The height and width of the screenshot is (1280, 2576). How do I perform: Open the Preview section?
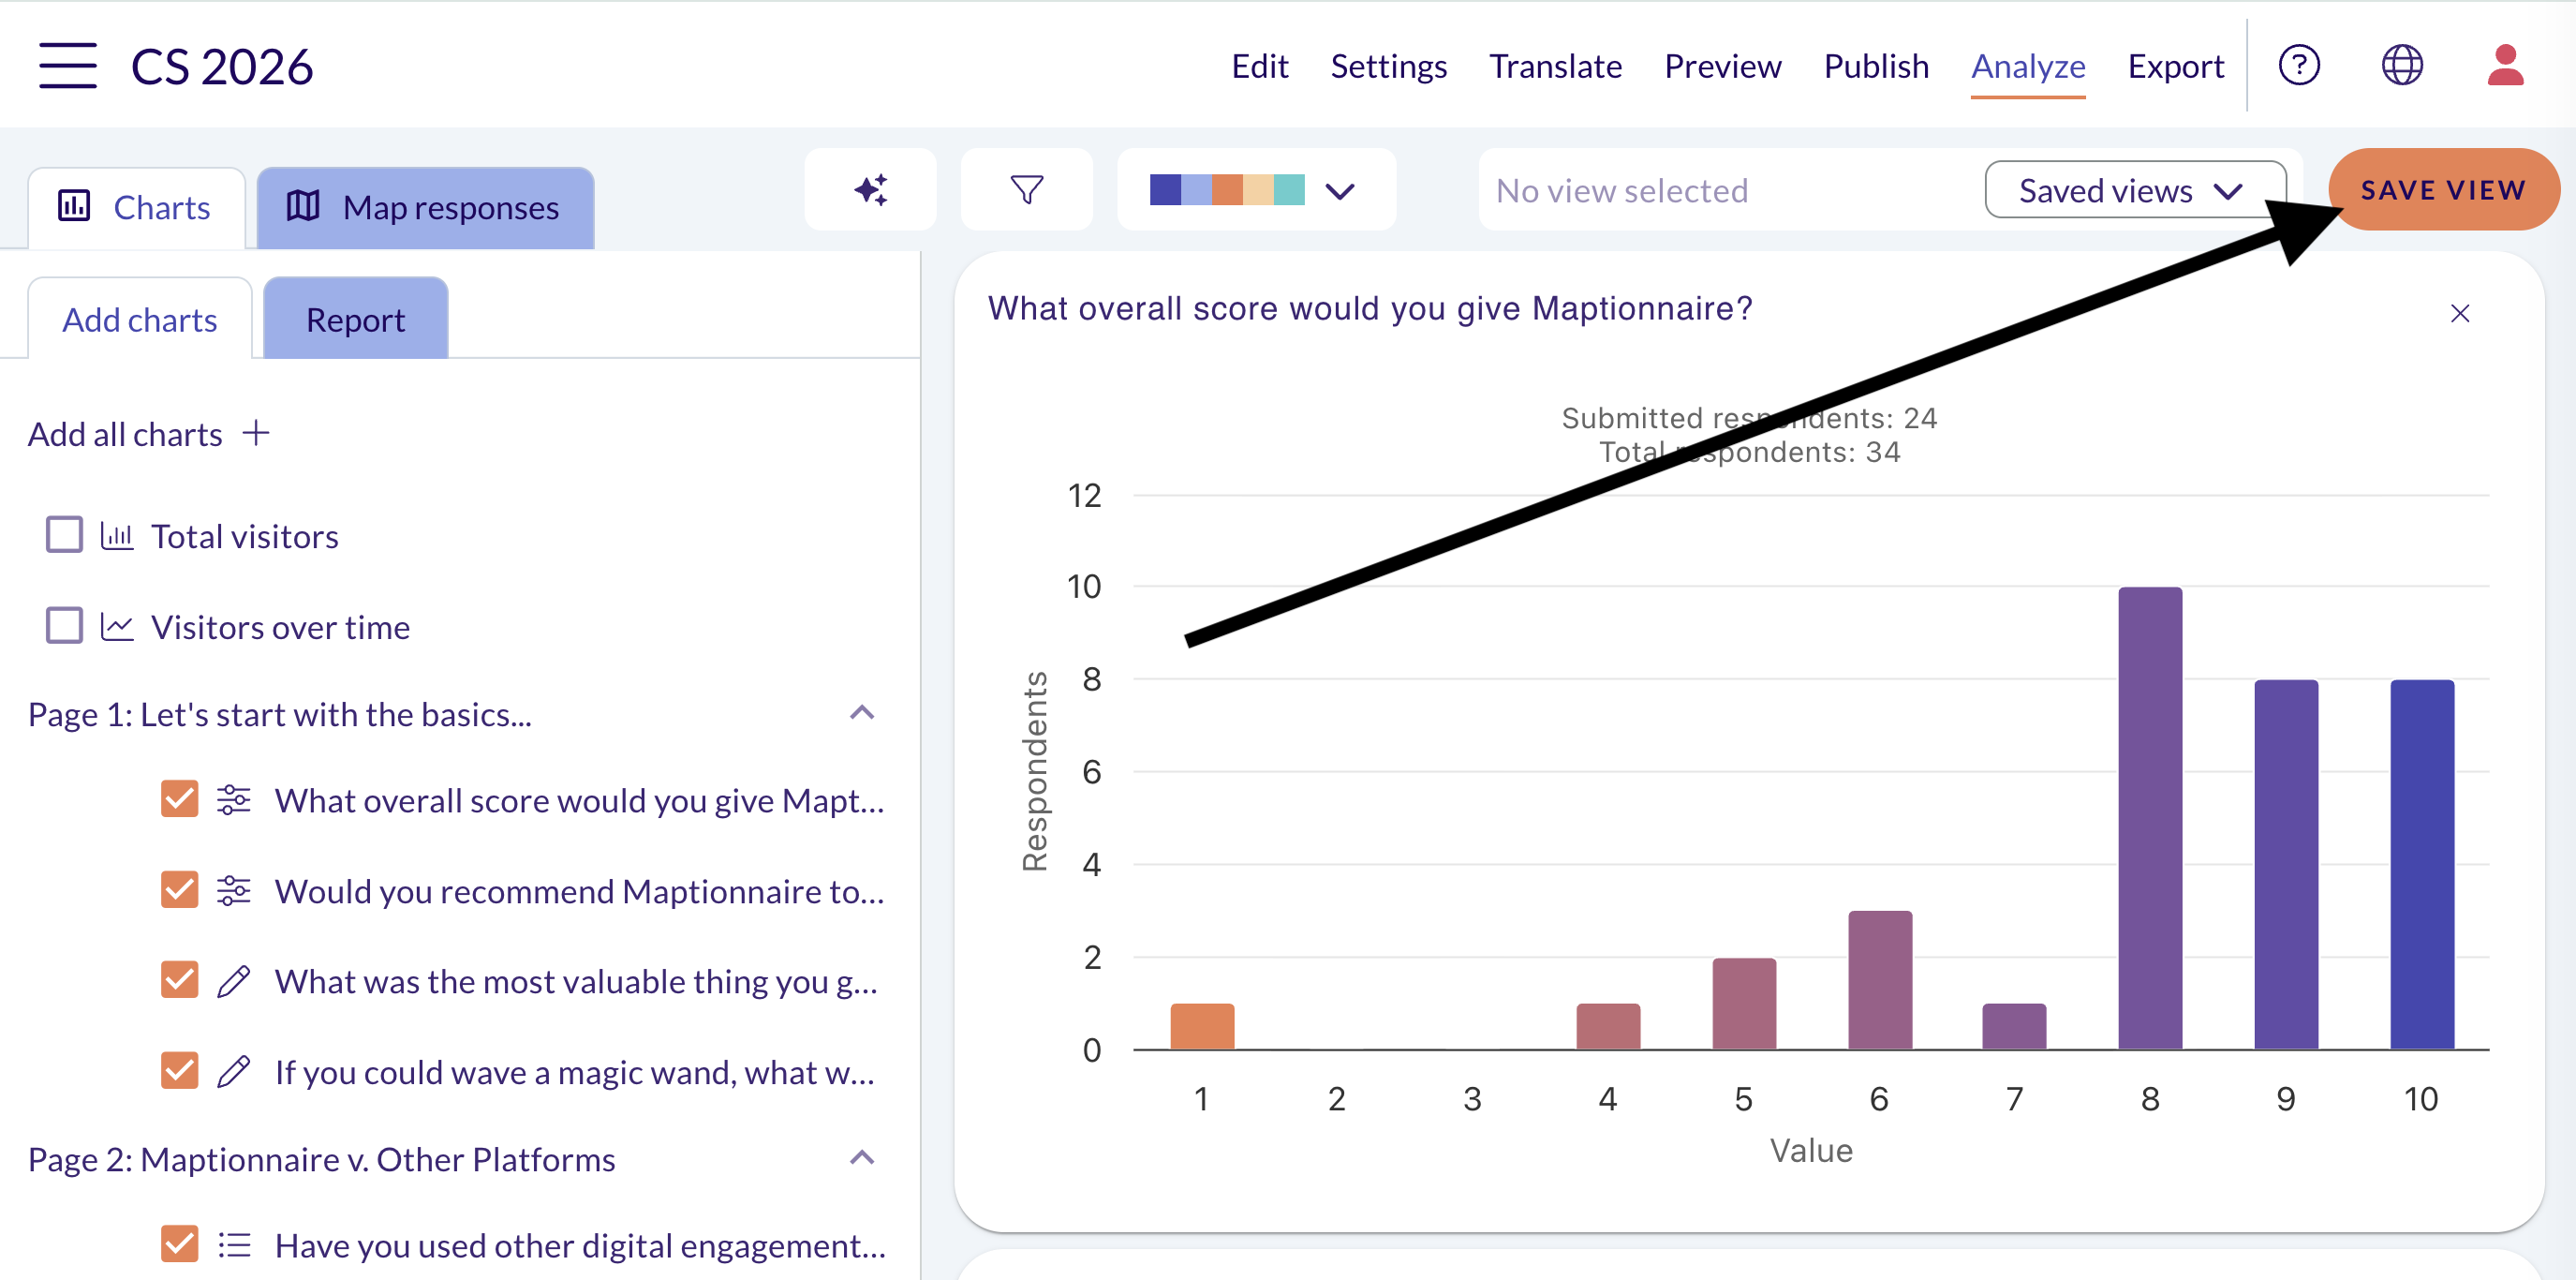click(1723, 66)
